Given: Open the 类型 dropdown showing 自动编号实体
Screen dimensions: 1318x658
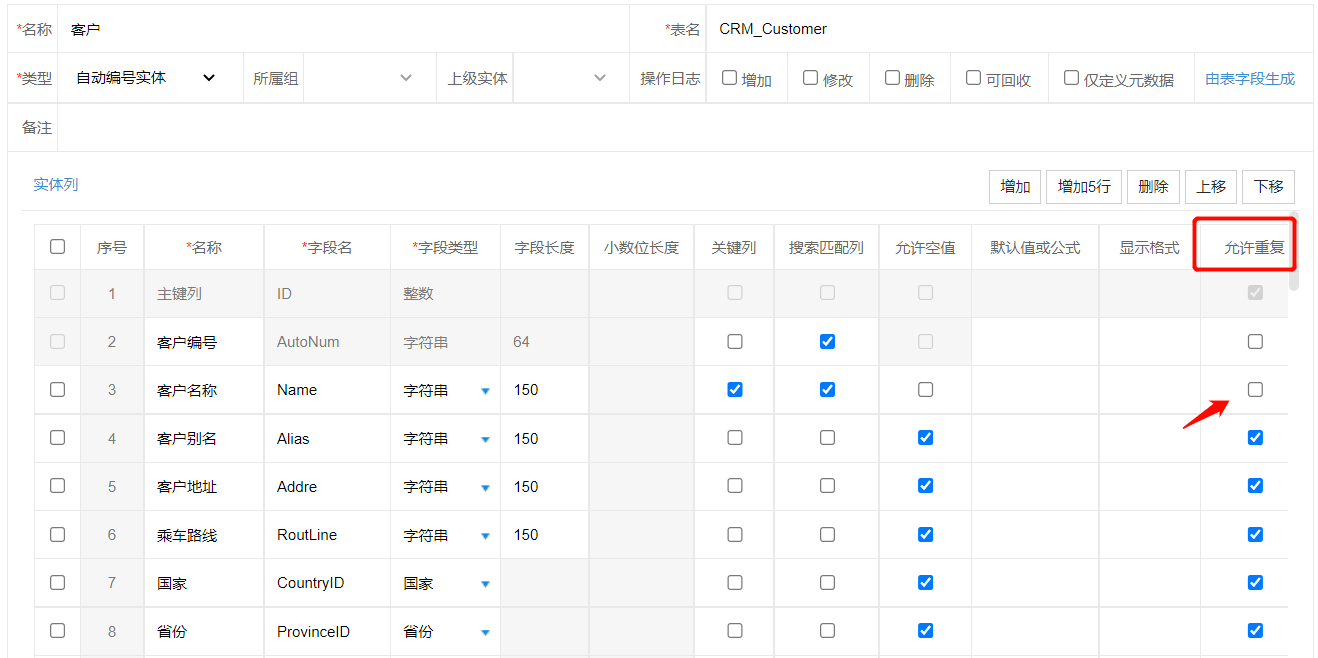Looking at the screenshot, I should [208, 77].
